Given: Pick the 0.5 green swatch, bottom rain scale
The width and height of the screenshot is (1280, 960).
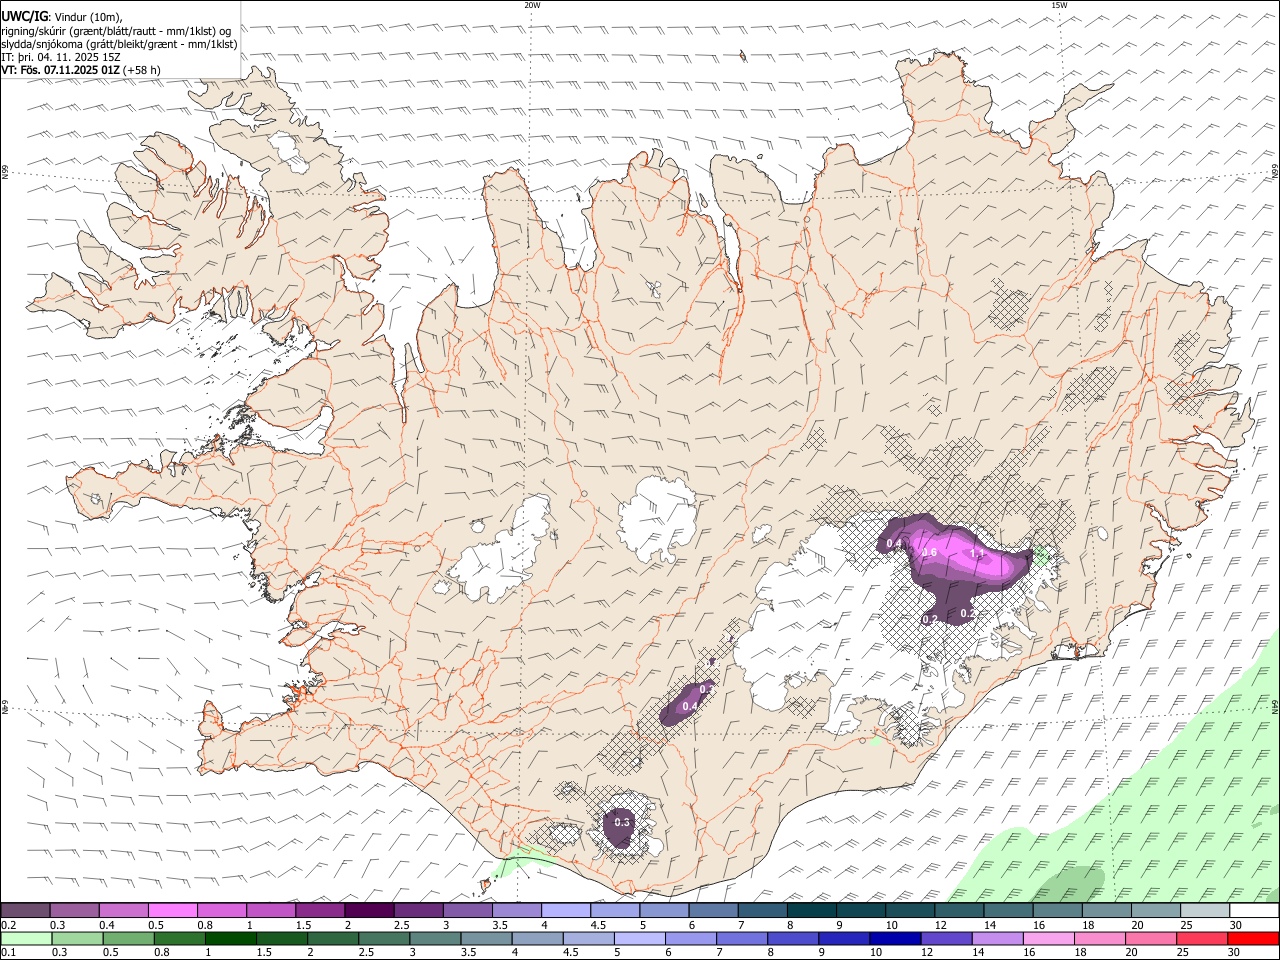Looking at the screenshot, I should pyautogui.click(x=128, y=939).
